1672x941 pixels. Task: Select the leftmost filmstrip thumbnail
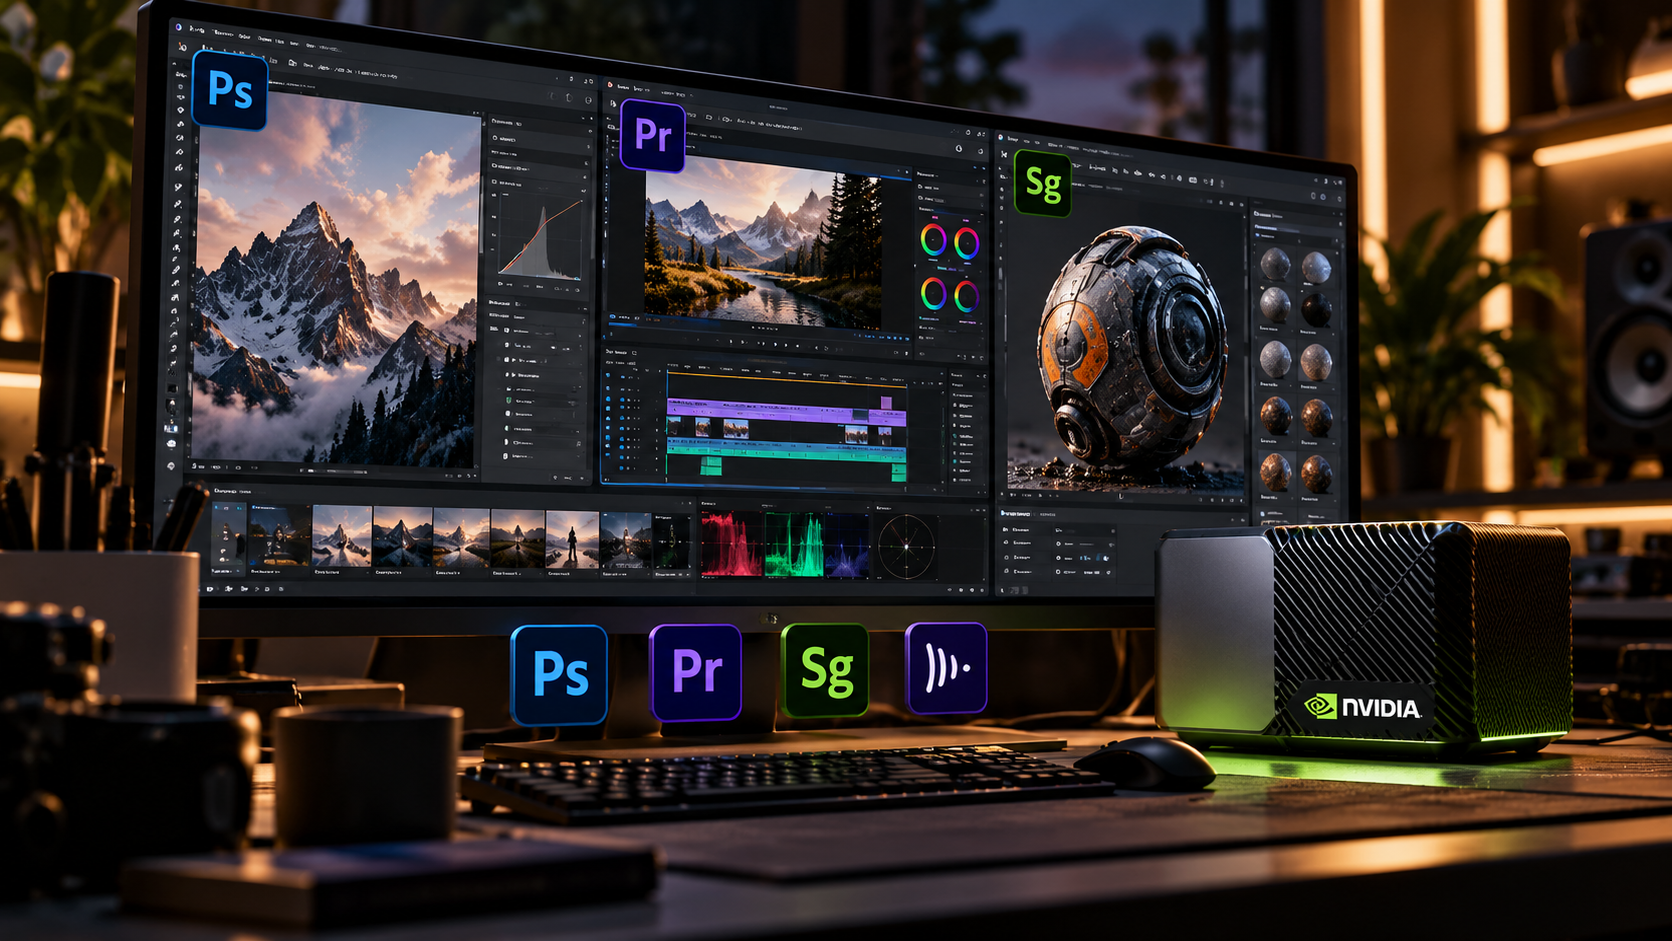point(228,537)
